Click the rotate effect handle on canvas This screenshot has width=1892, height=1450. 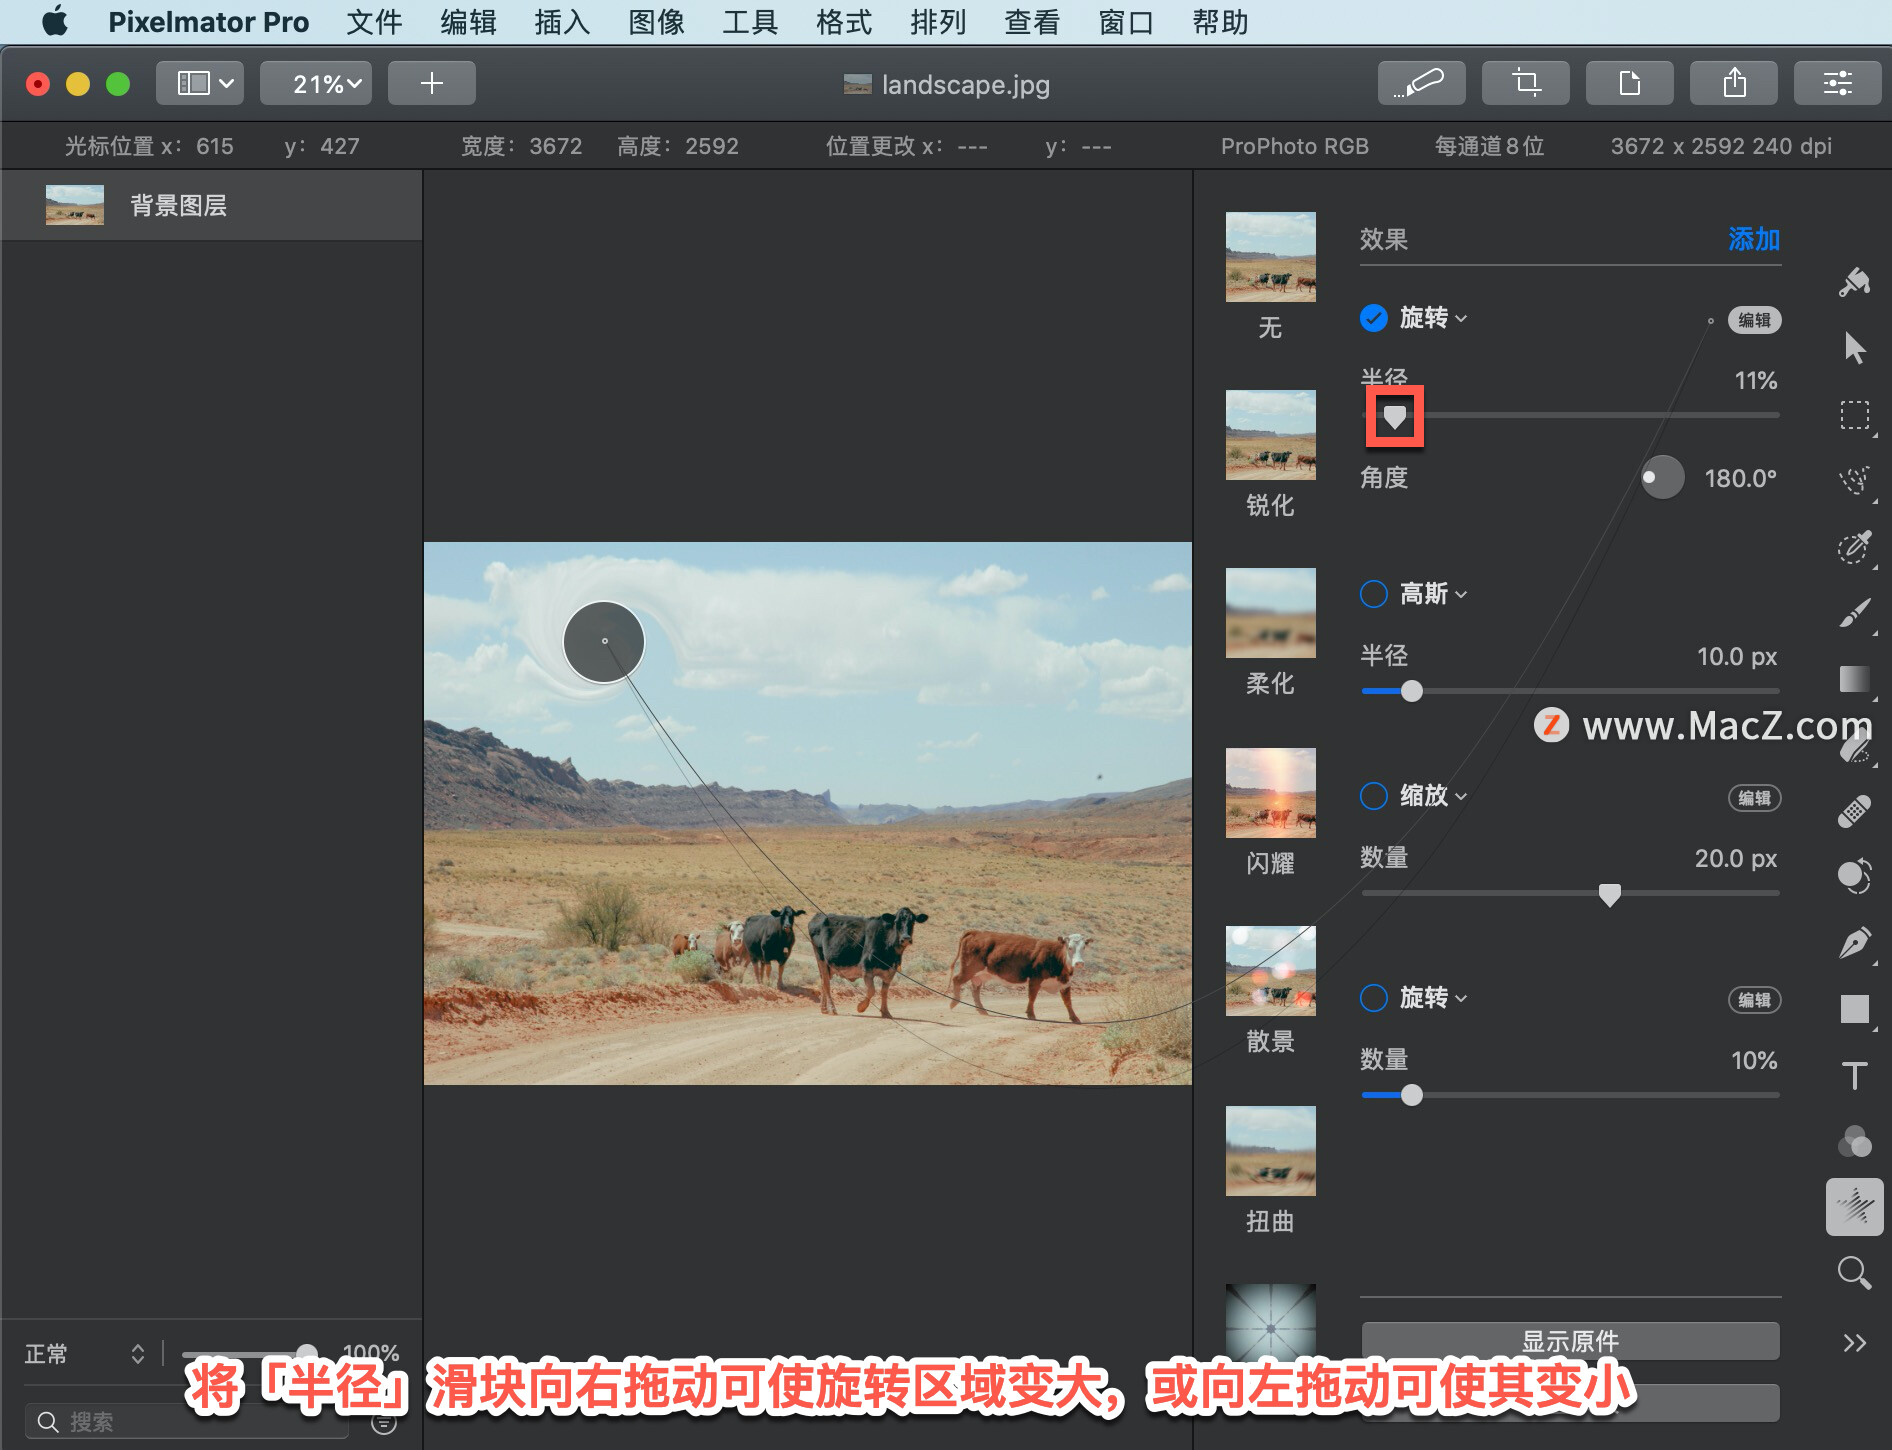(604, 641)
